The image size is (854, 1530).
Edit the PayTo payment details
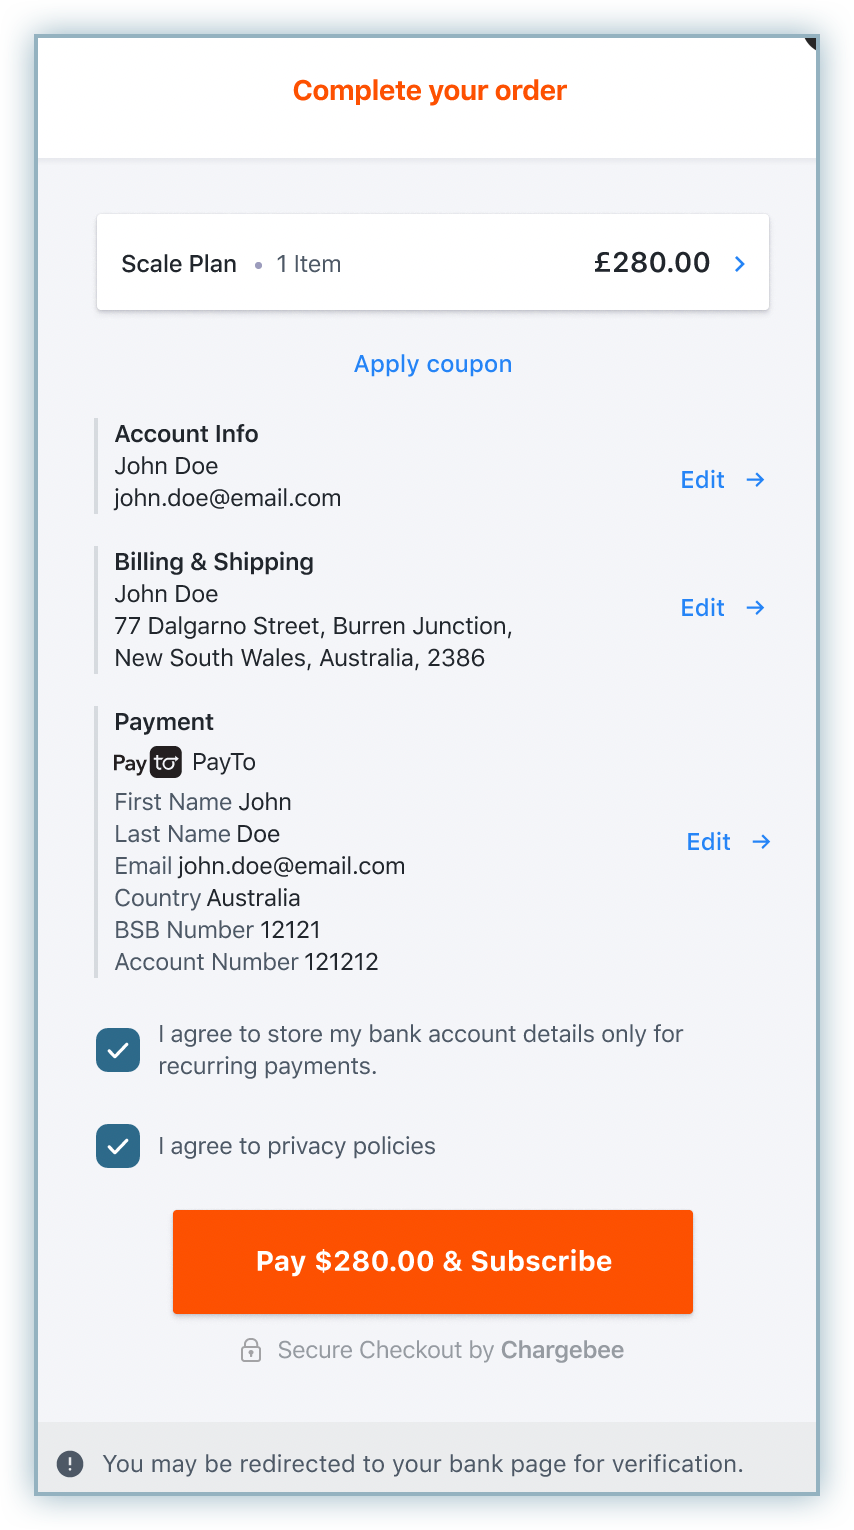(x=709, y=842)
